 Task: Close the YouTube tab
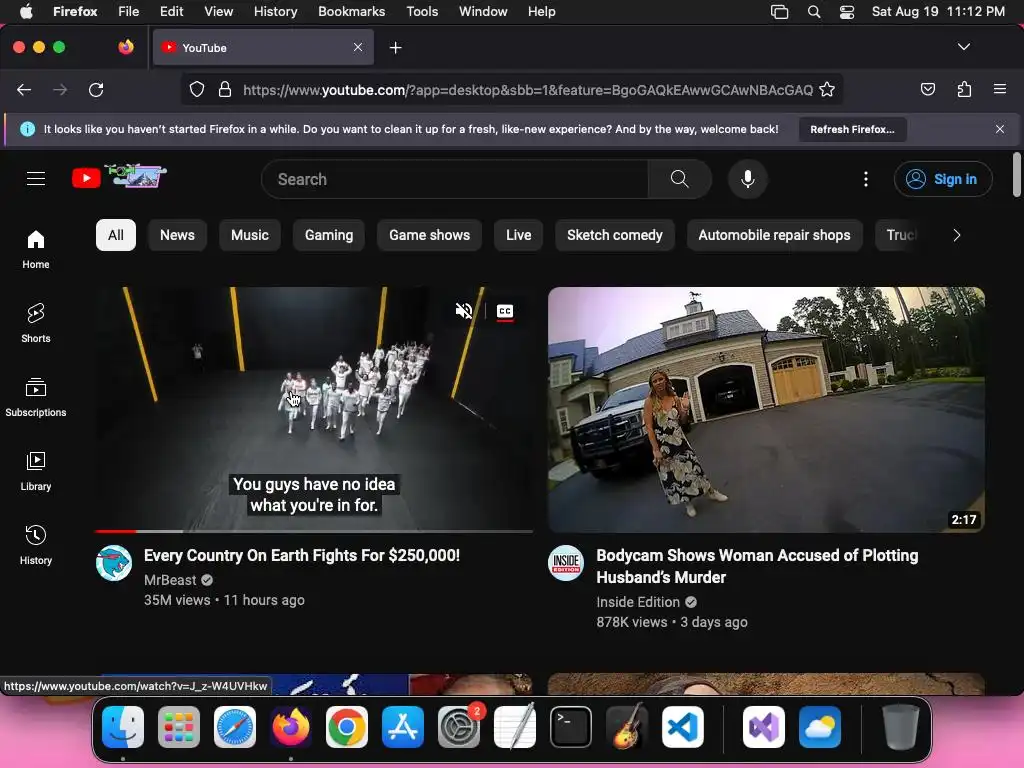point(358,47)
